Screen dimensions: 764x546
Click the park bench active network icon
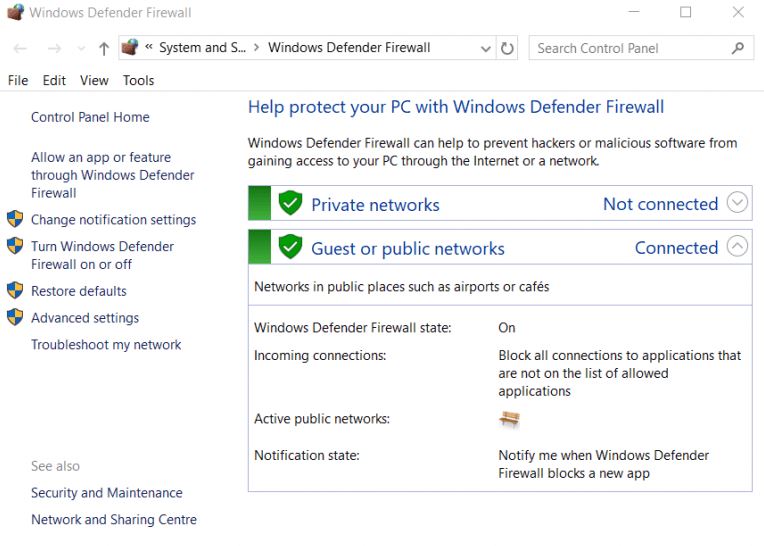509,419
